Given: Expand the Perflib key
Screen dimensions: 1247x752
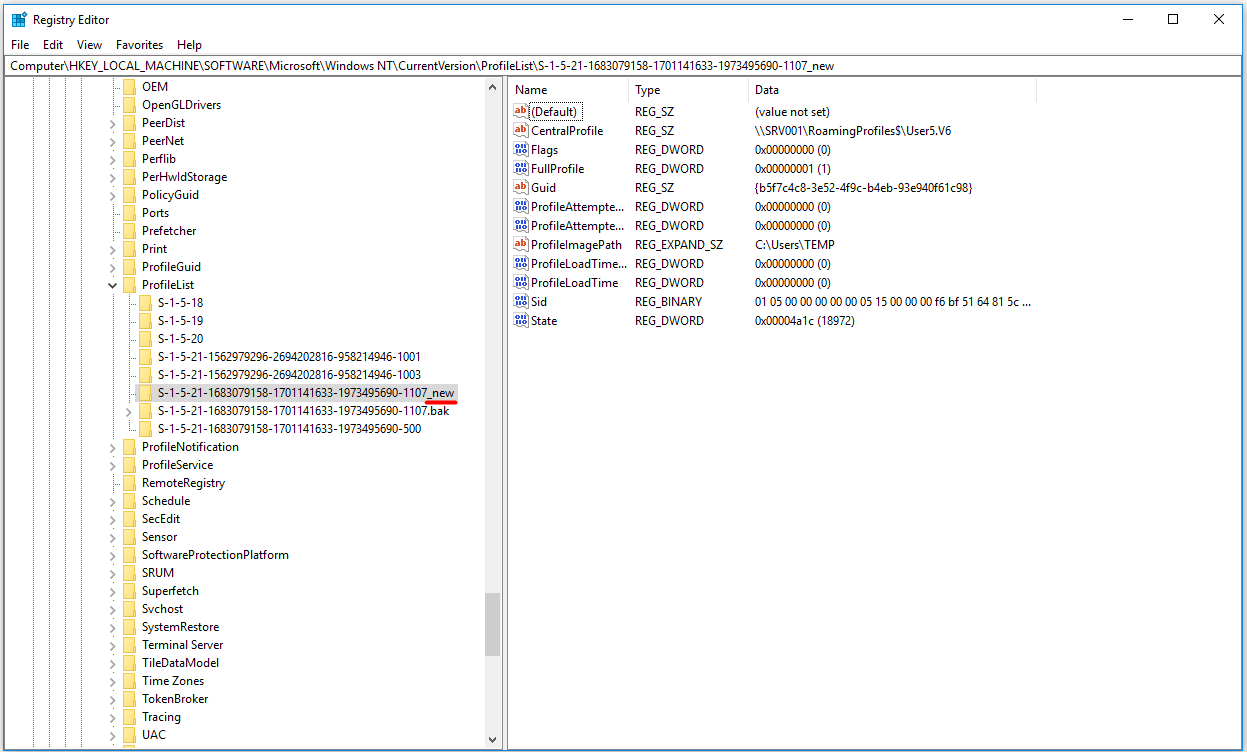Looking at the screenshot, I should 112,159.
